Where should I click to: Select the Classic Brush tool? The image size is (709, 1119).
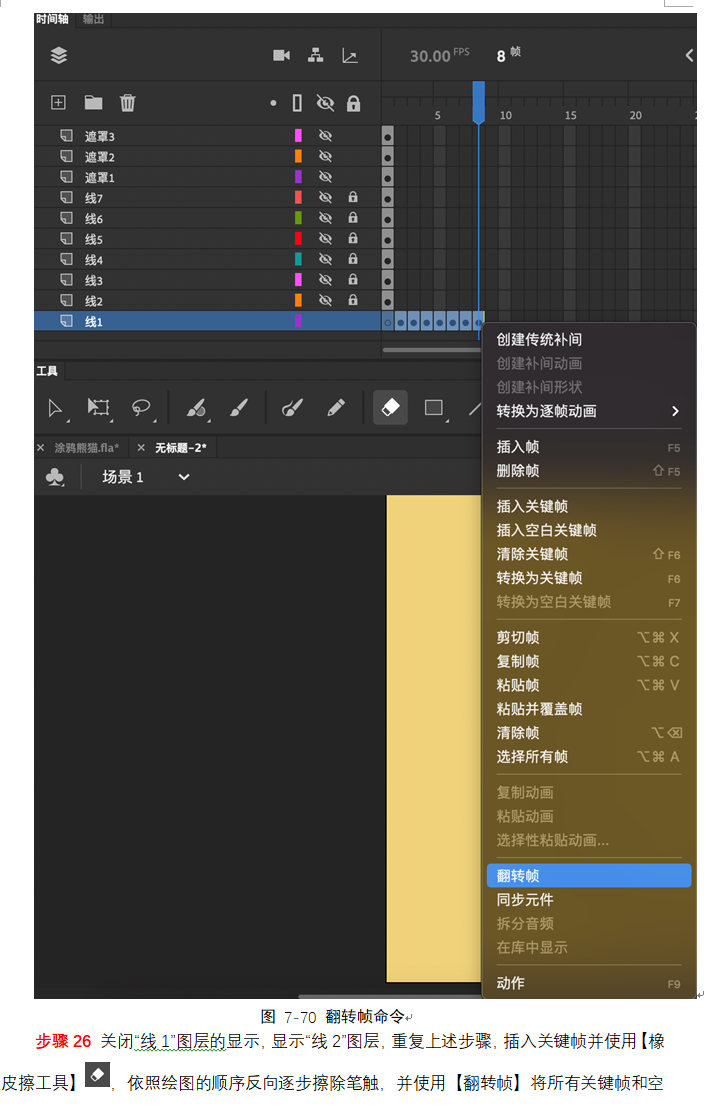point(239,407)
